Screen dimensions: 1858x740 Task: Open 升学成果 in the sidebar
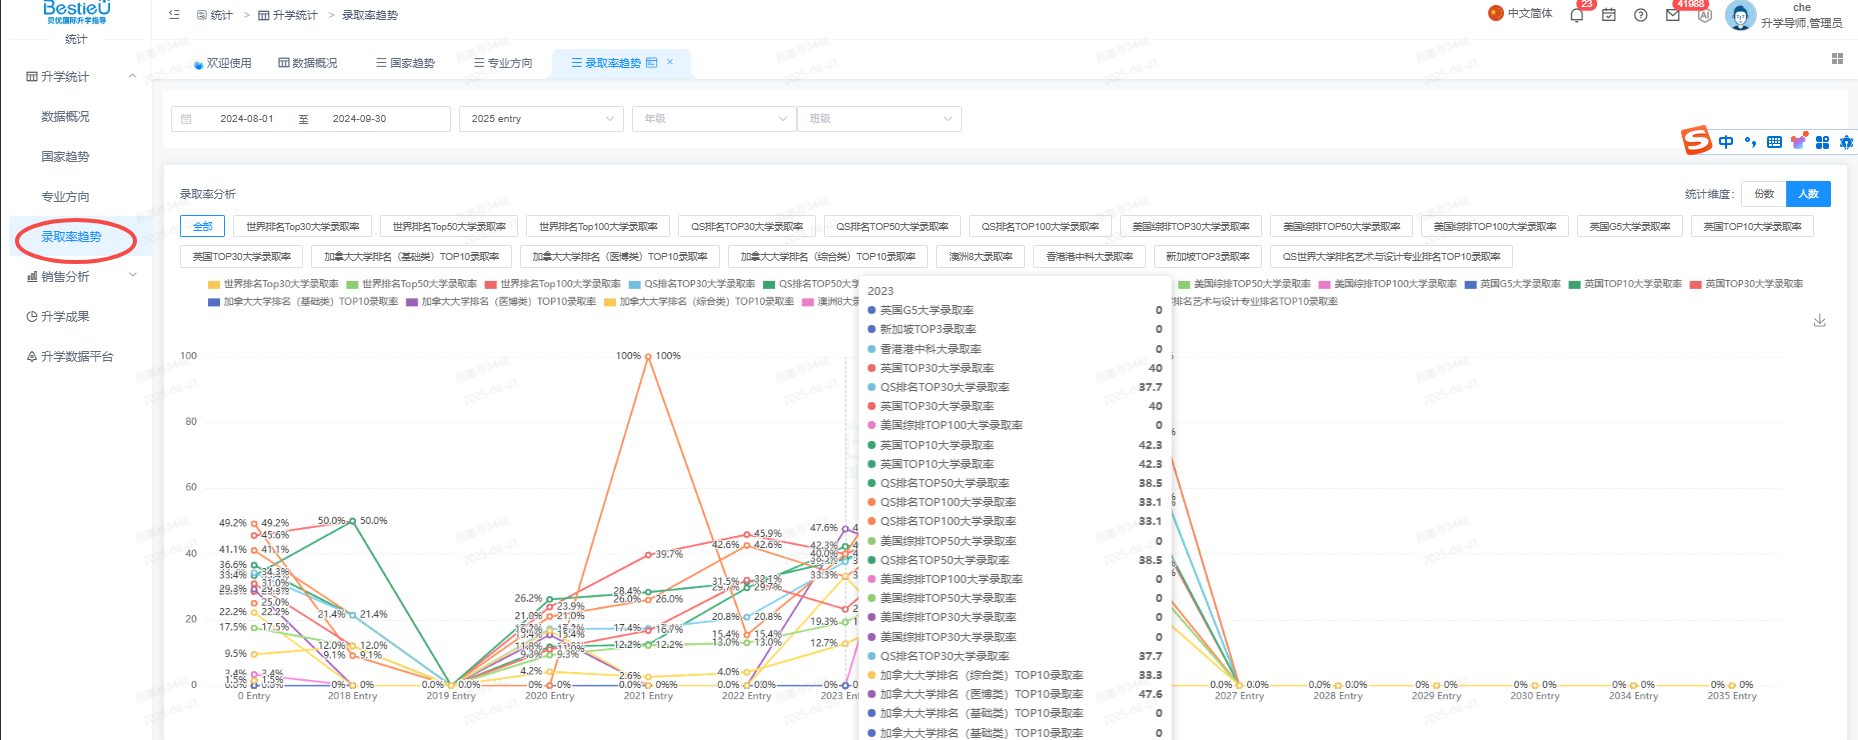(65, 317)
